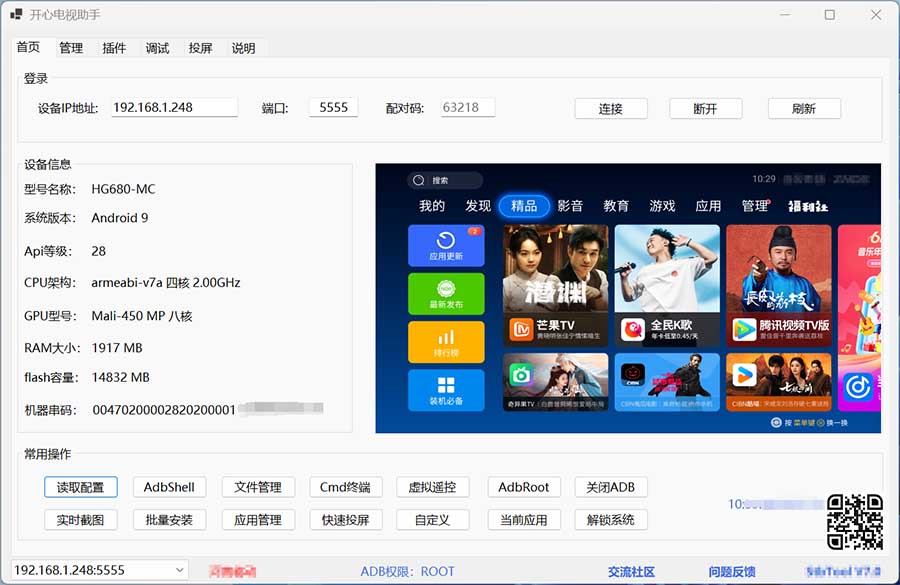Click the 应用更新 tile icon in TV preview
The width and height of the screenshot is (900, 585).
click(446, 241)
